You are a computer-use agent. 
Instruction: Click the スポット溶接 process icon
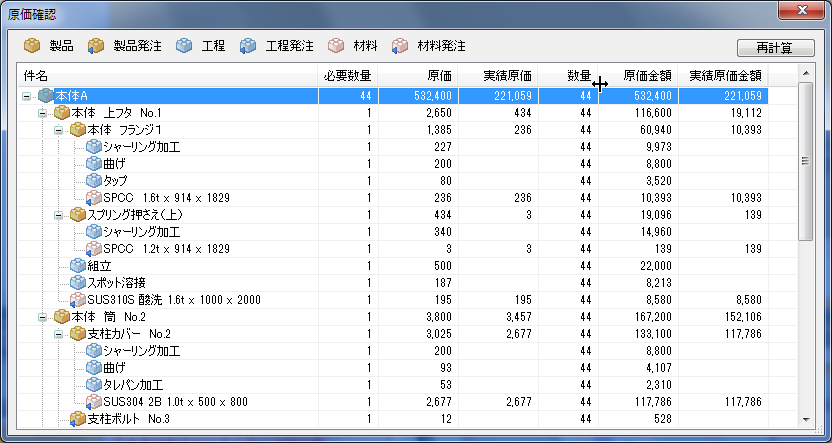pyautogui.click(x=77, y=283)
